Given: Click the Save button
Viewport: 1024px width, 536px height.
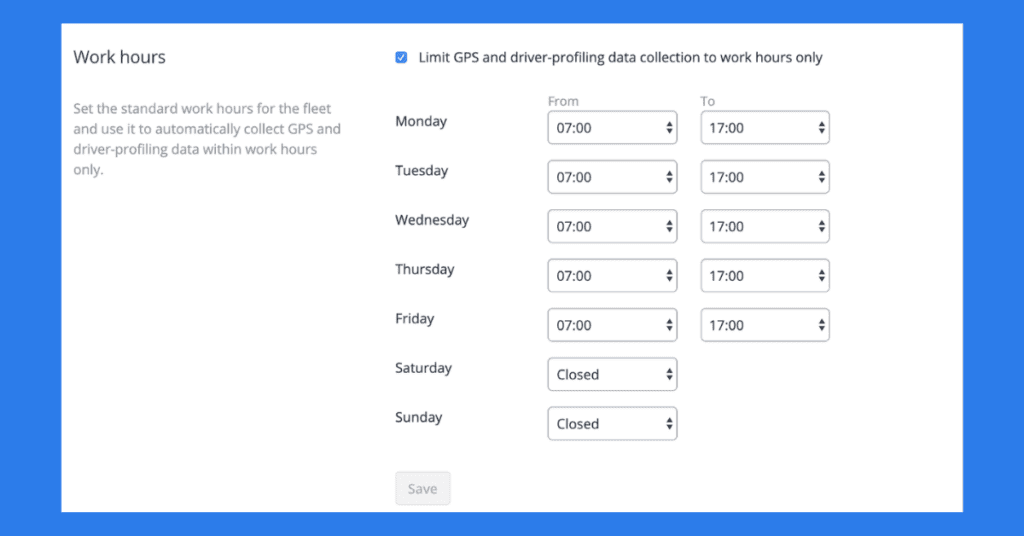Looking at the screenshot, I should [x=423, y=489].
